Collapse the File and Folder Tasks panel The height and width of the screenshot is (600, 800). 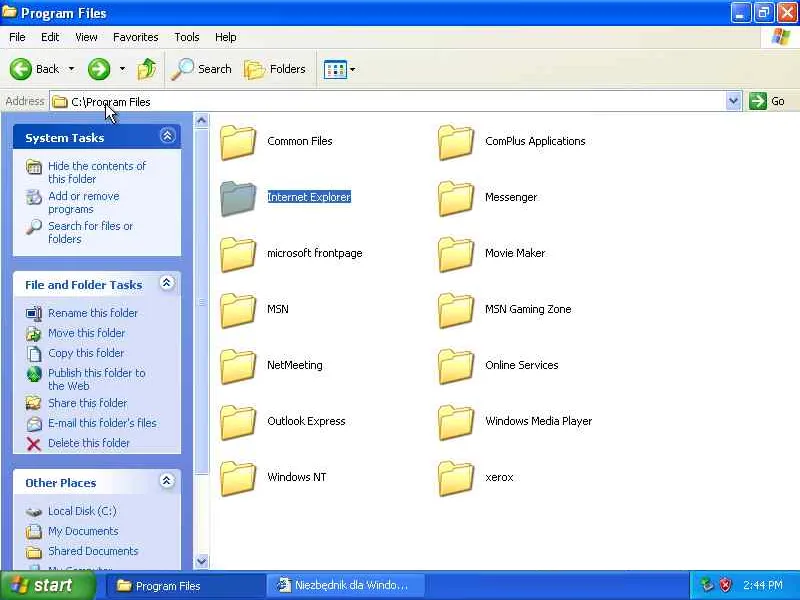(x=166, y=283)
